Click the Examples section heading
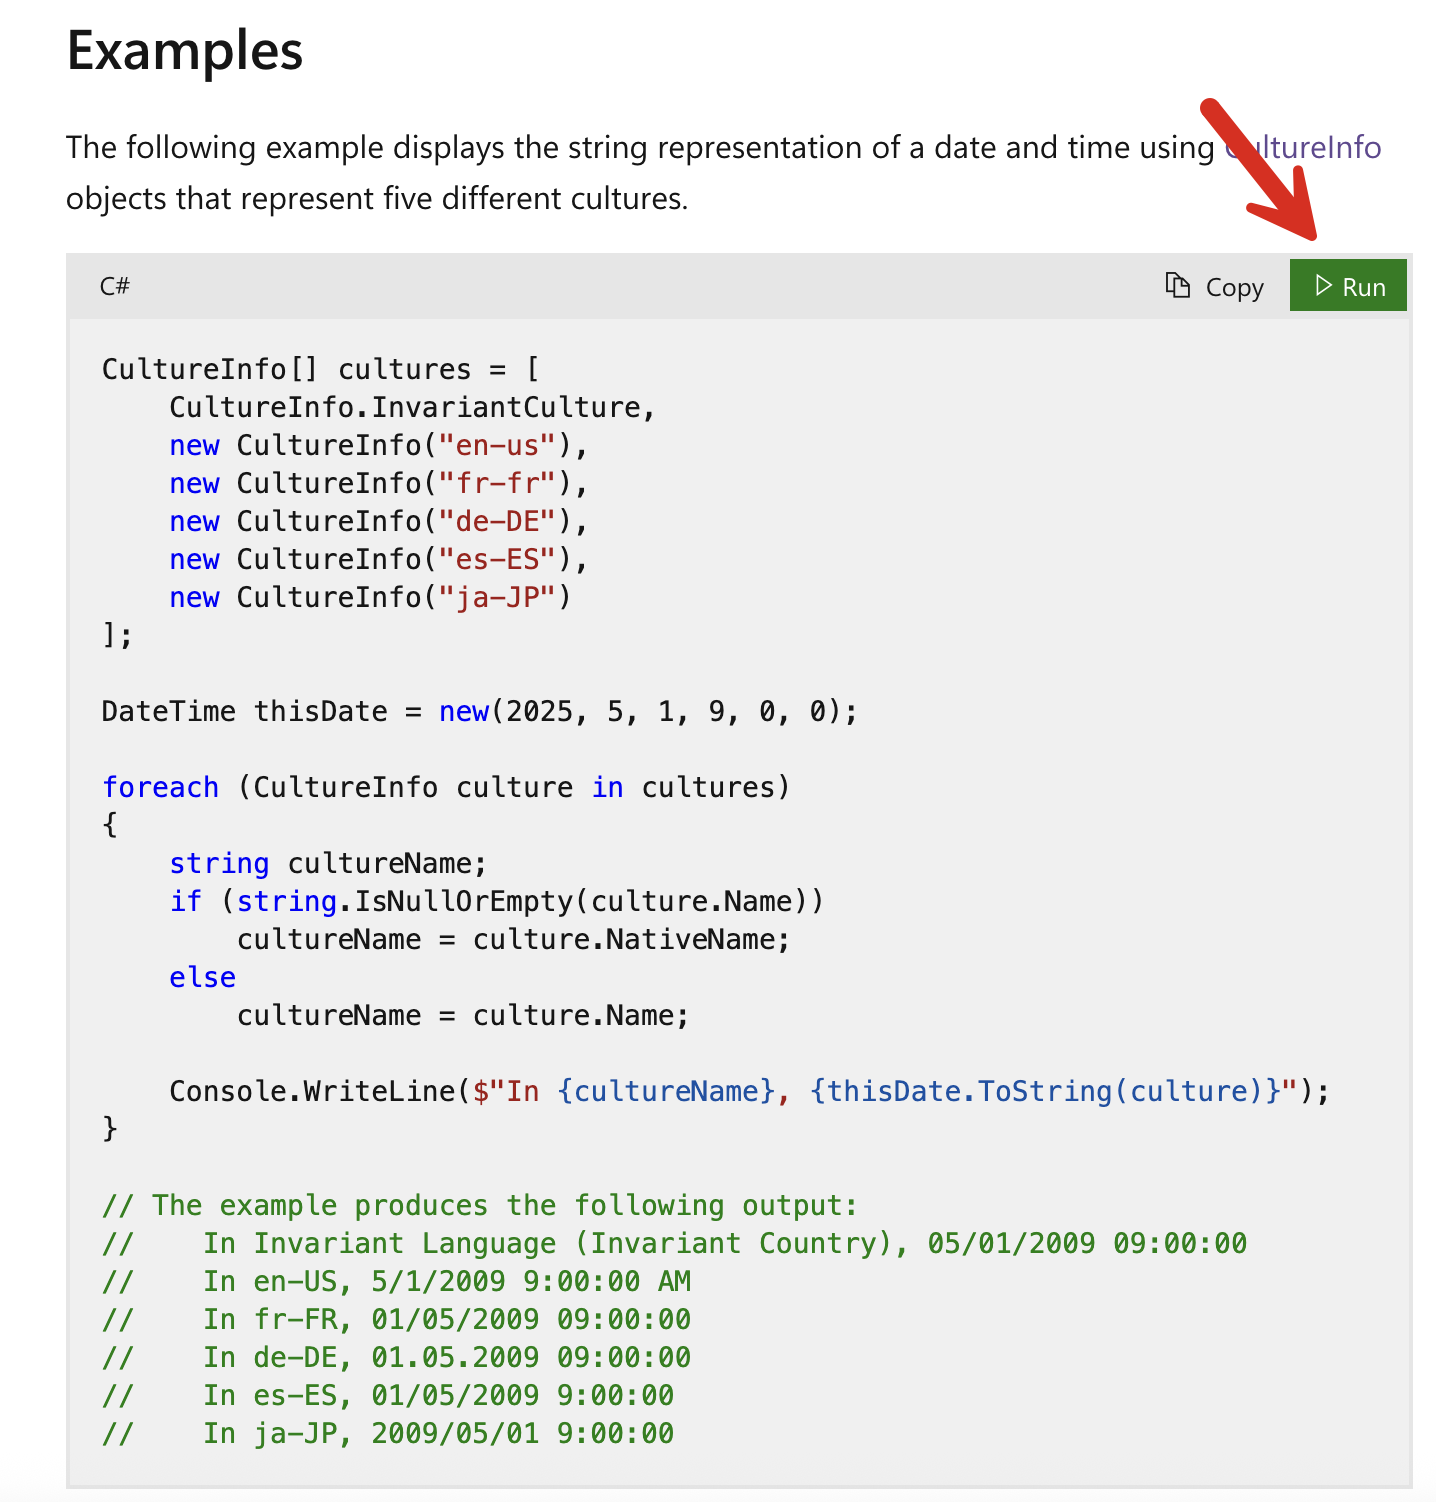Screen dimensions: 1436x1502 click(x=184, y=52)
